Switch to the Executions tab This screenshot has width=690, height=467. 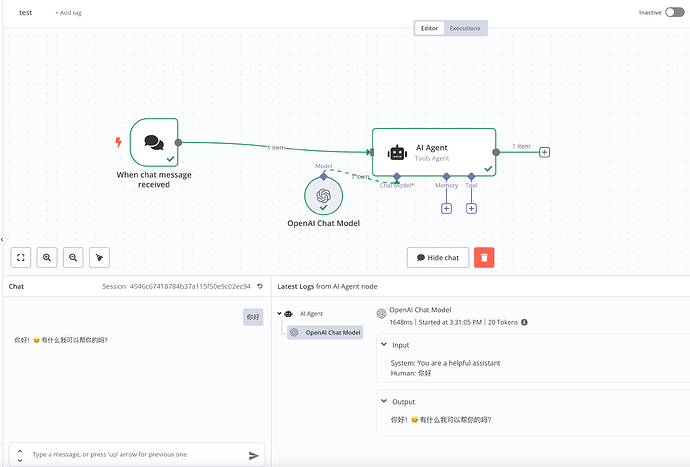tap(465, 28)
